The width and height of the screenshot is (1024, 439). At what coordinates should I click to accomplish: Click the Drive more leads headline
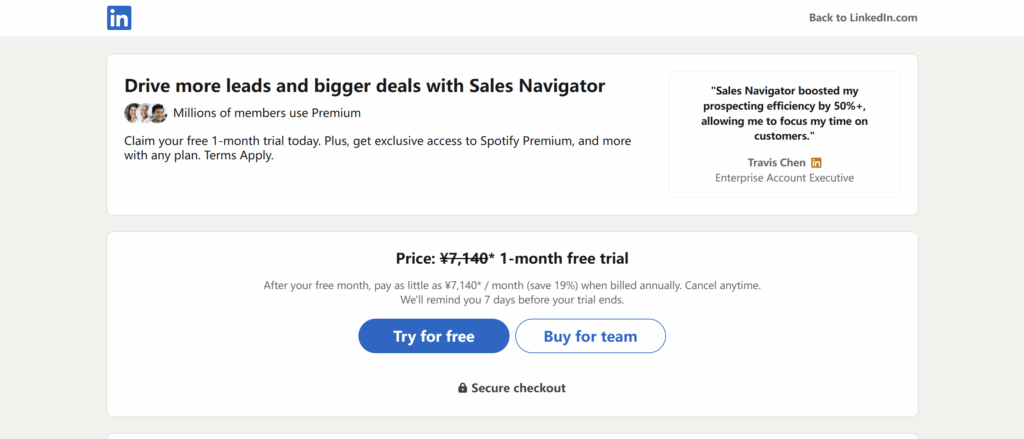364,86
